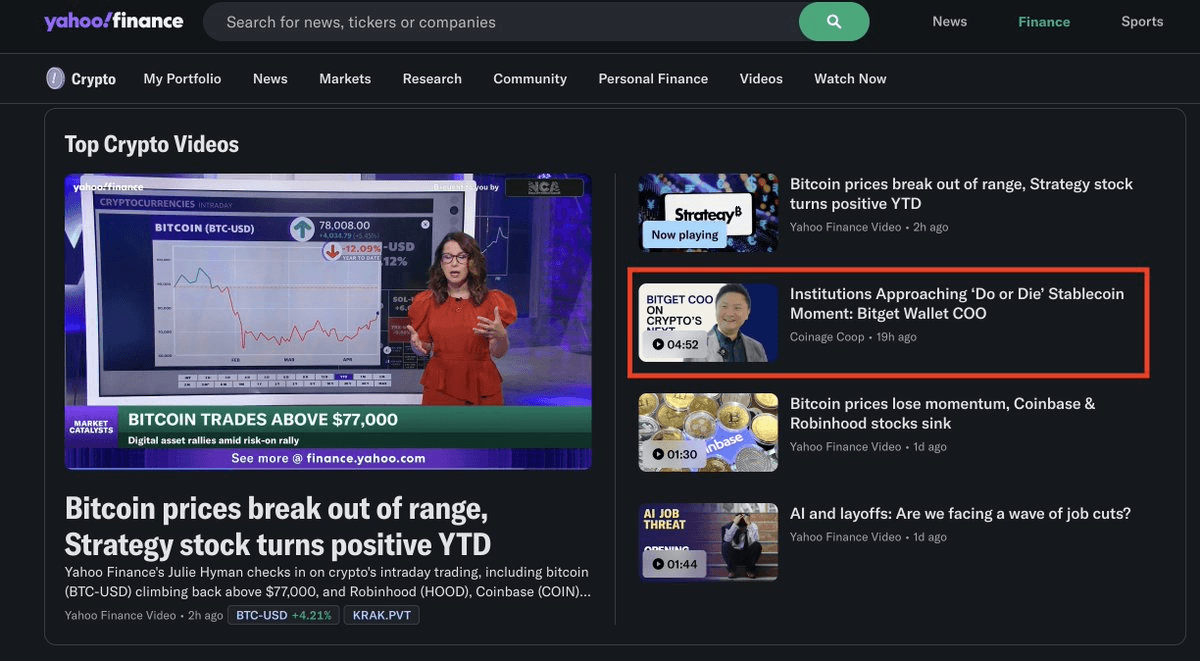Select the Watch Now tab
Image resolution: width=1200 pixels, height=661 pixels.
[850, 79]
